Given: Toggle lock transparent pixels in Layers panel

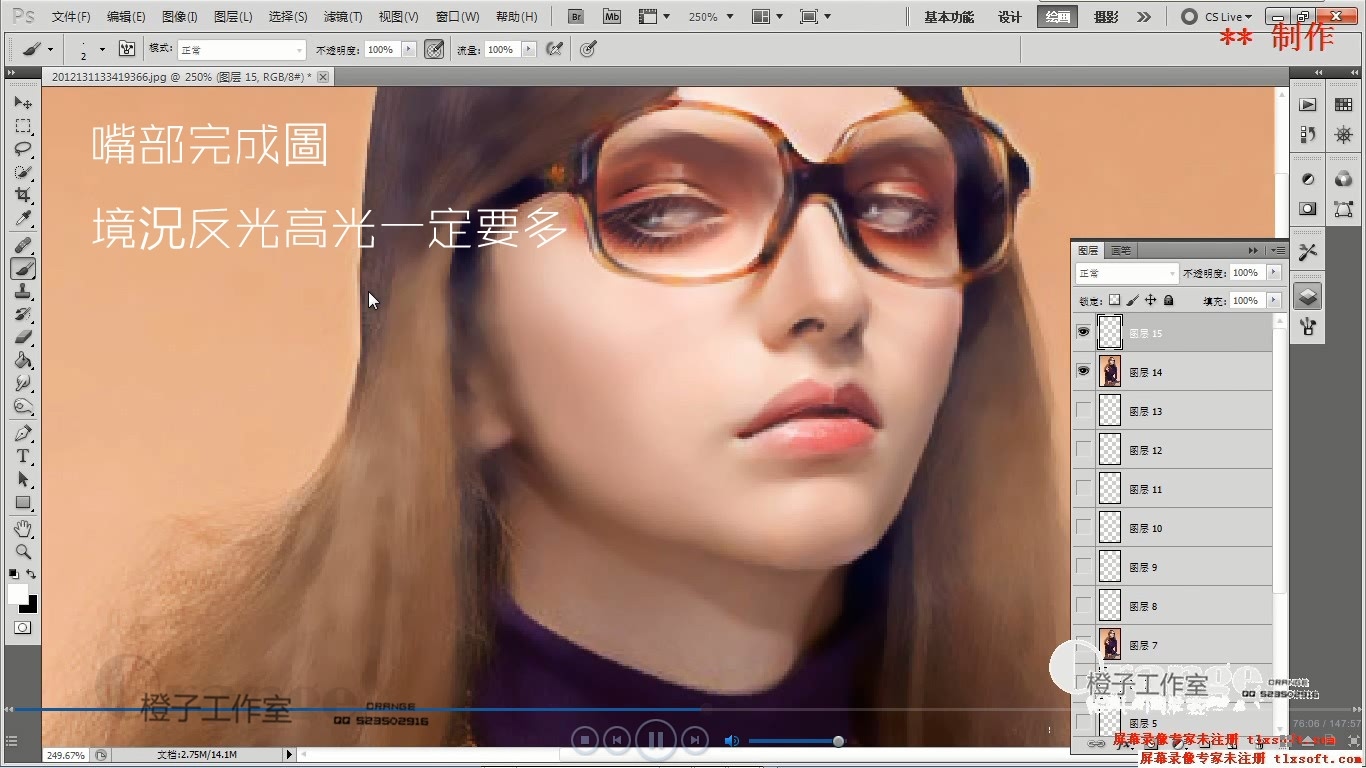Looking at the screenshot, I should coord(1115,300).
